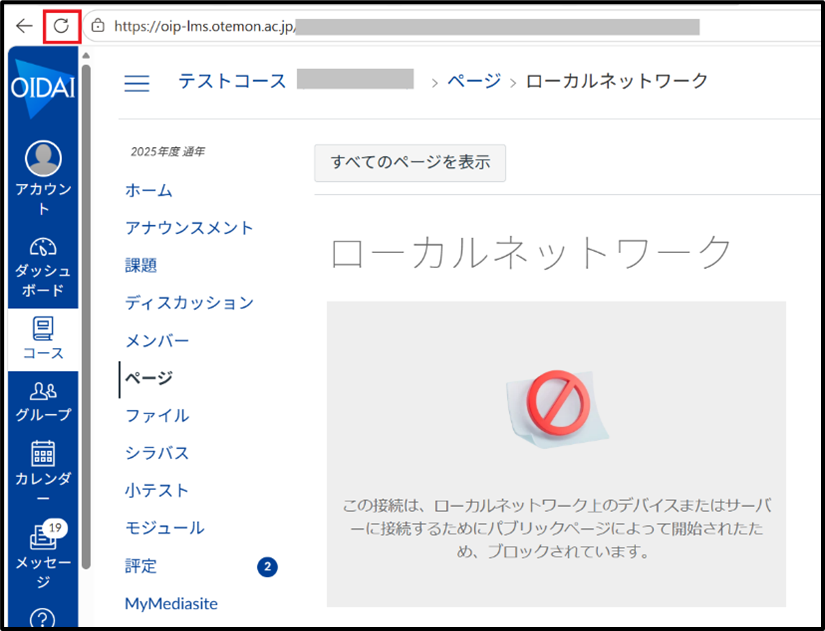Click すべてのページを表示 button

pos(410,163)
